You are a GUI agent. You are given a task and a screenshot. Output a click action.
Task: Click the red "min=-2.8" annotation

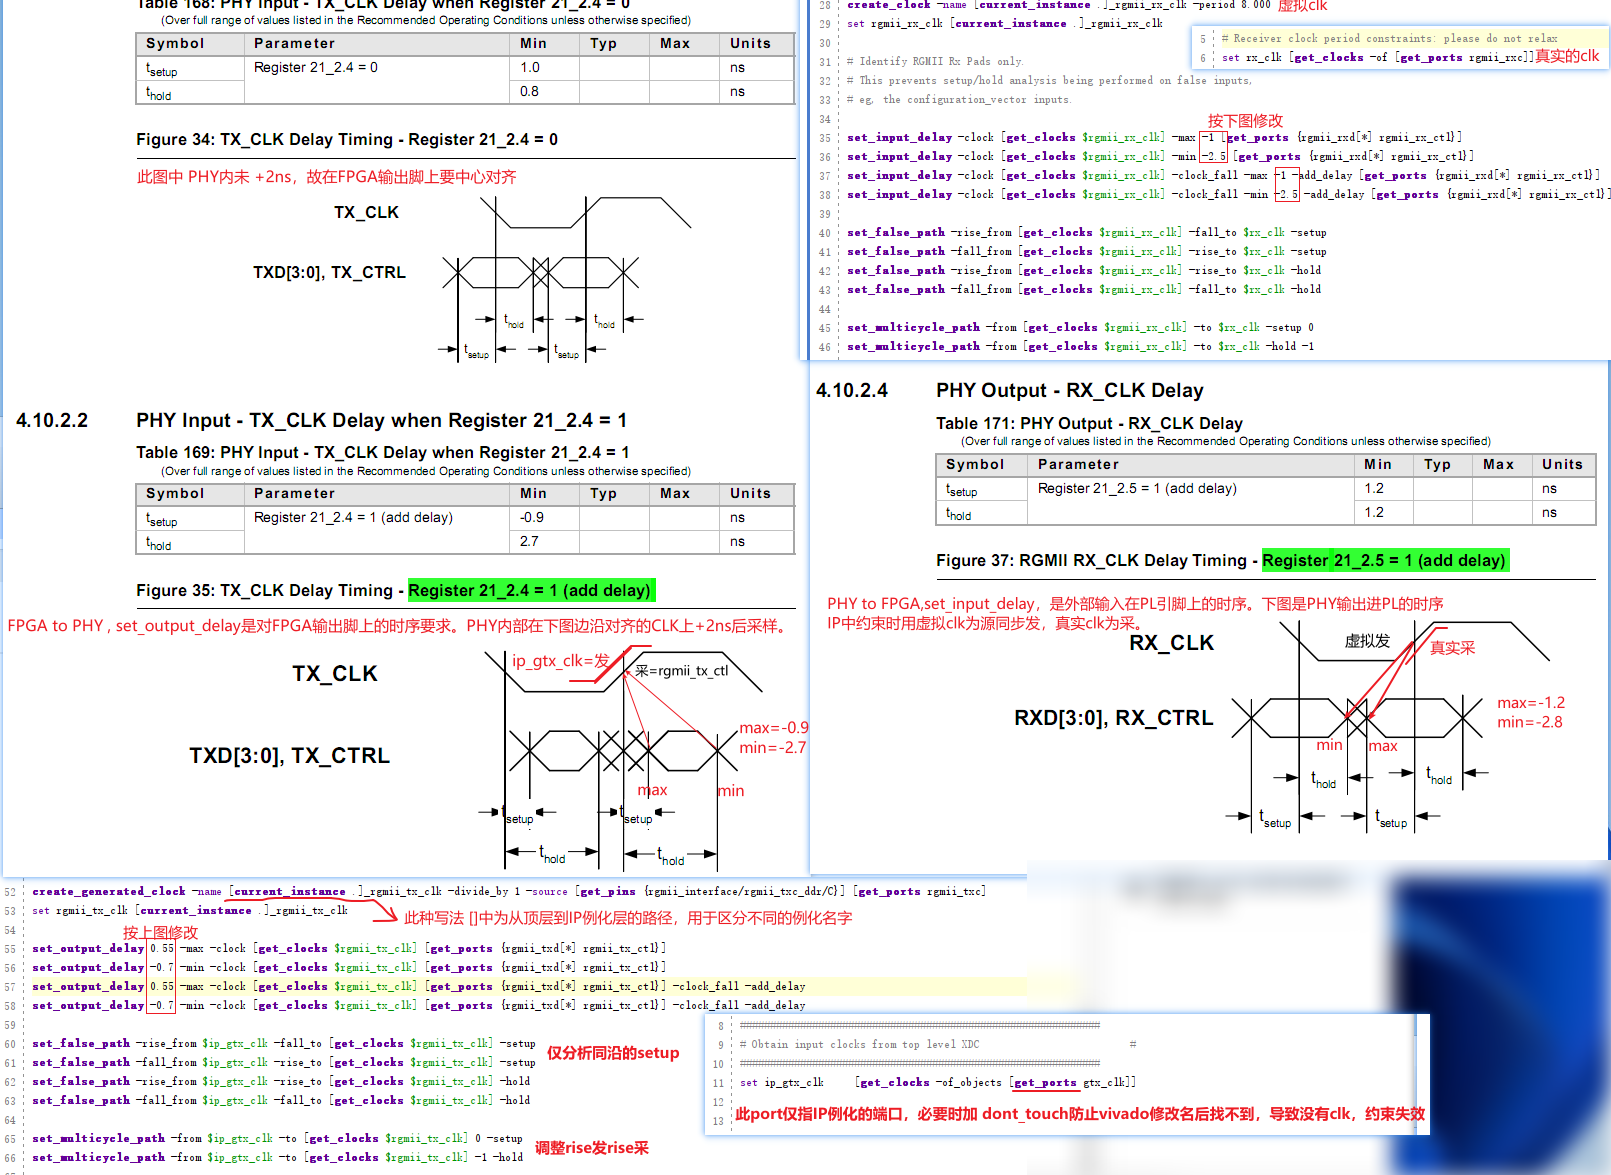[x=1529, y=722]
